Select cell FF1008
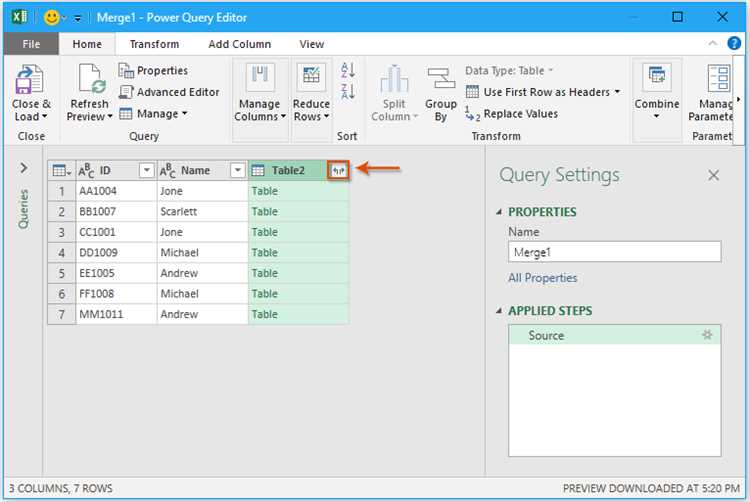Screen dimensions: 750x502 click(x=116, y=294)
